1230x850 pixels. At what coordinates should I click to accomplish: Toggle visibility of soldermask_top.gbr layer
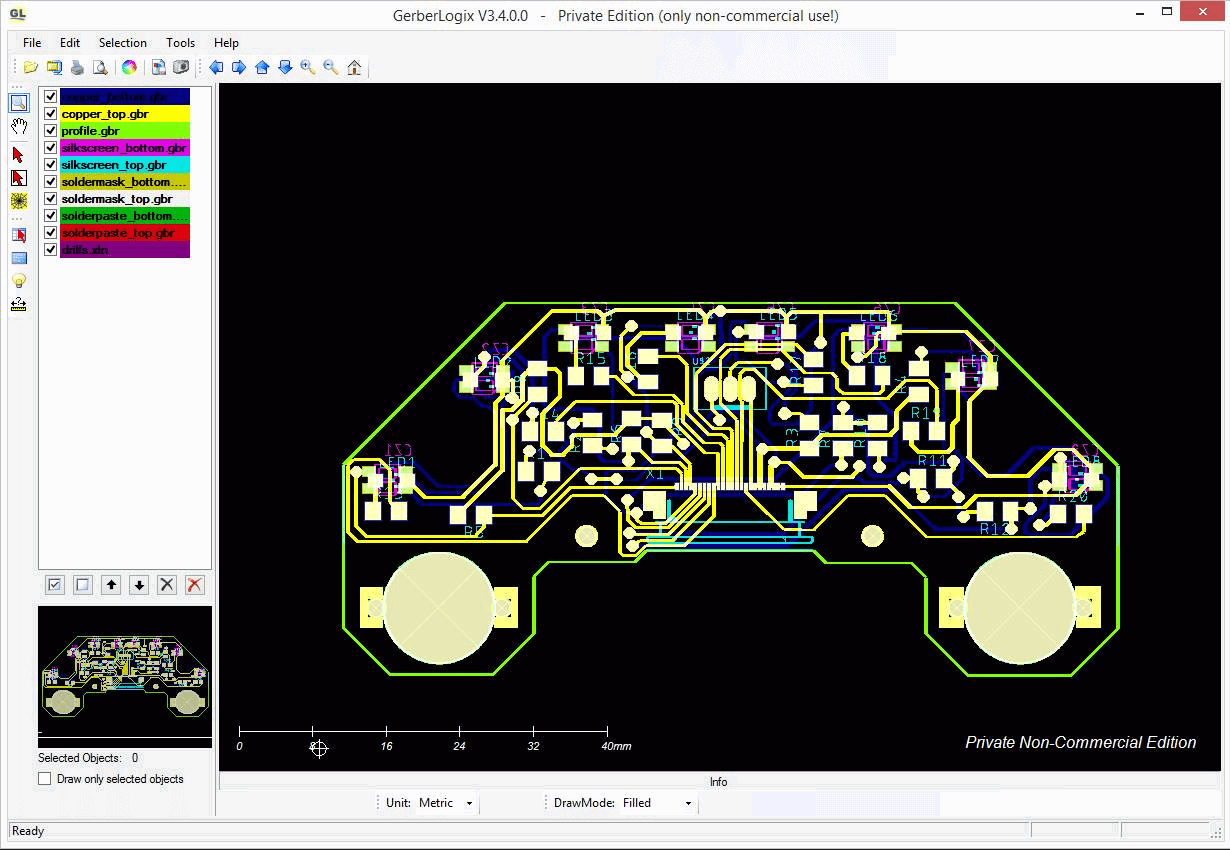(50, 199)
